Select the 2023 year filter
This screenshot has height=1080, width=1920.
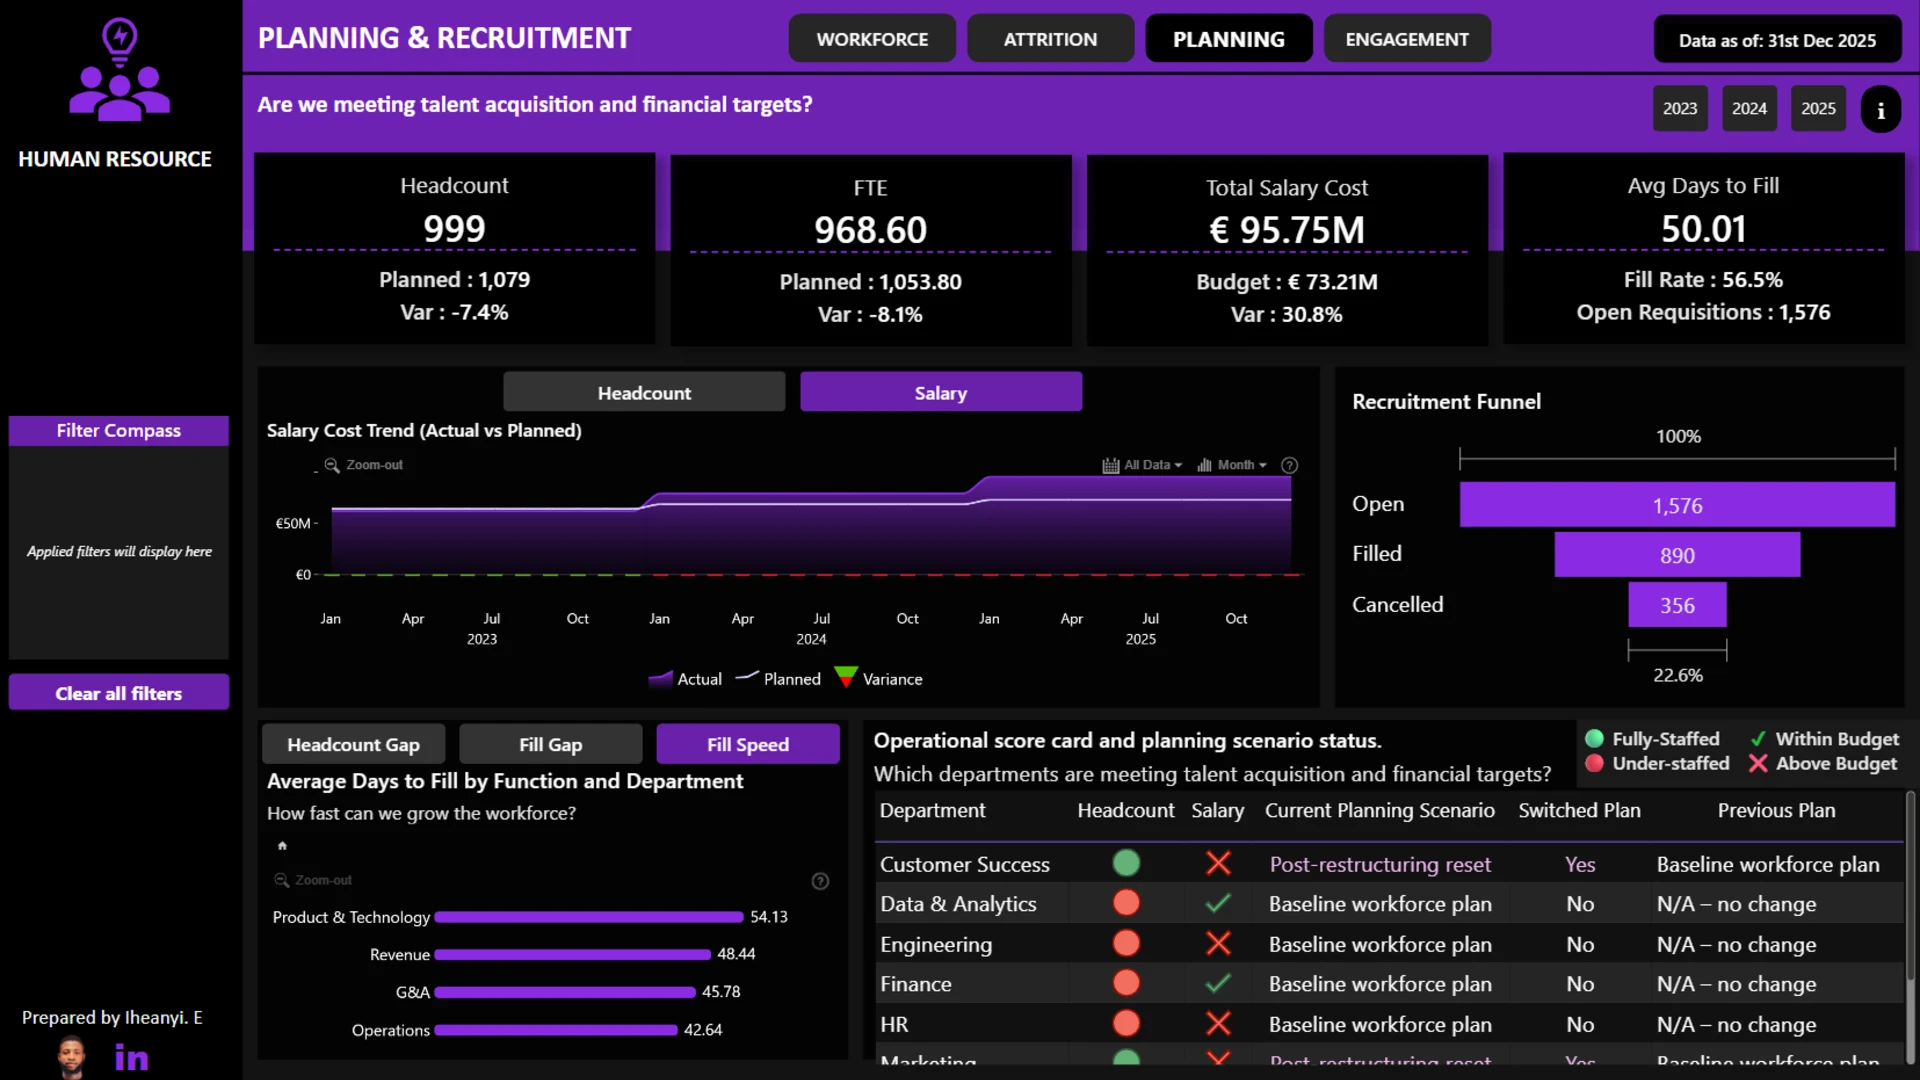[1680, 109]
